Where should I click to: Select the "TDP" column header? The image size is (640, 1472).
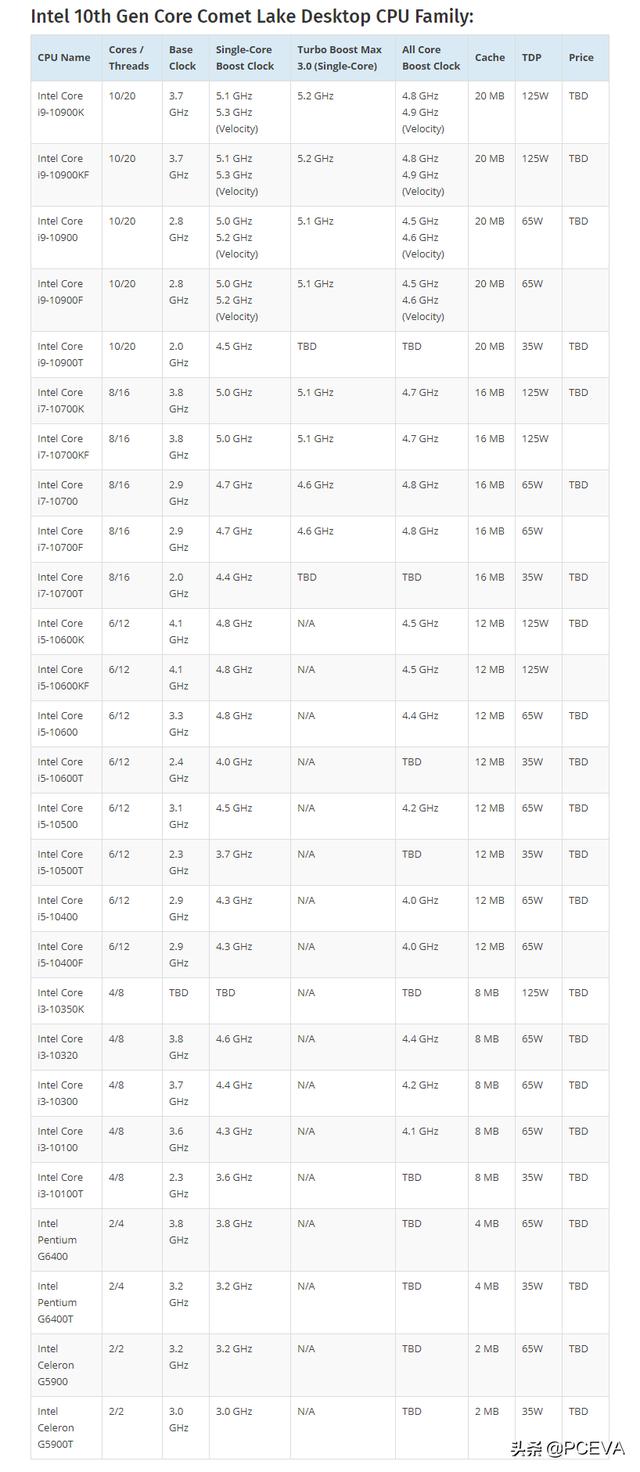(x=531, y=58)
